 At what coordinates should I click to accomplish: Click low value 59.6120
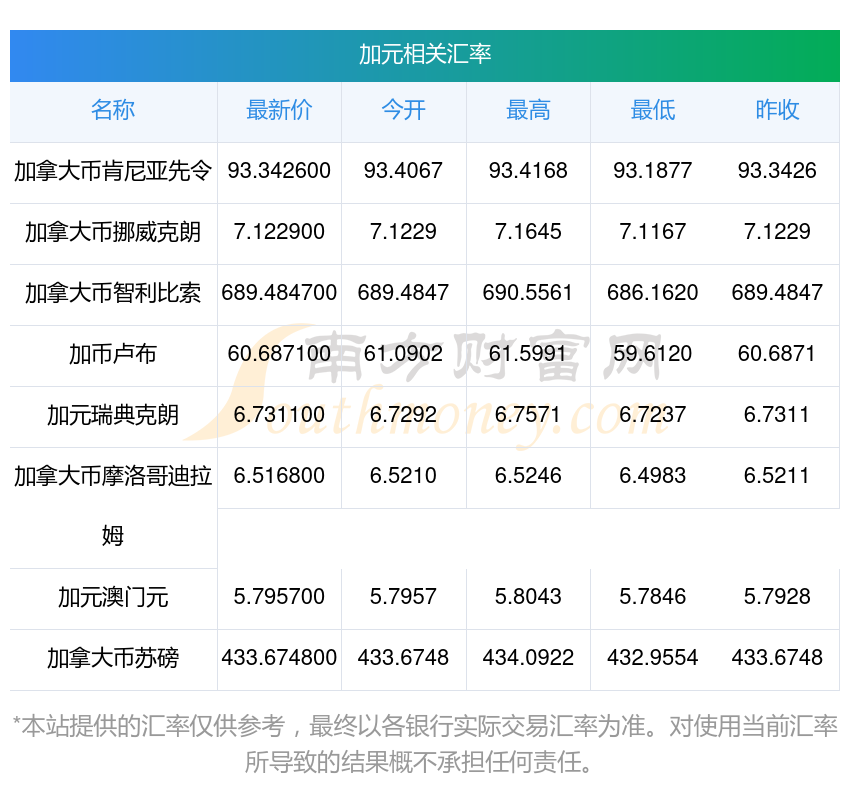pyautogui.click(x=653, y=354)
